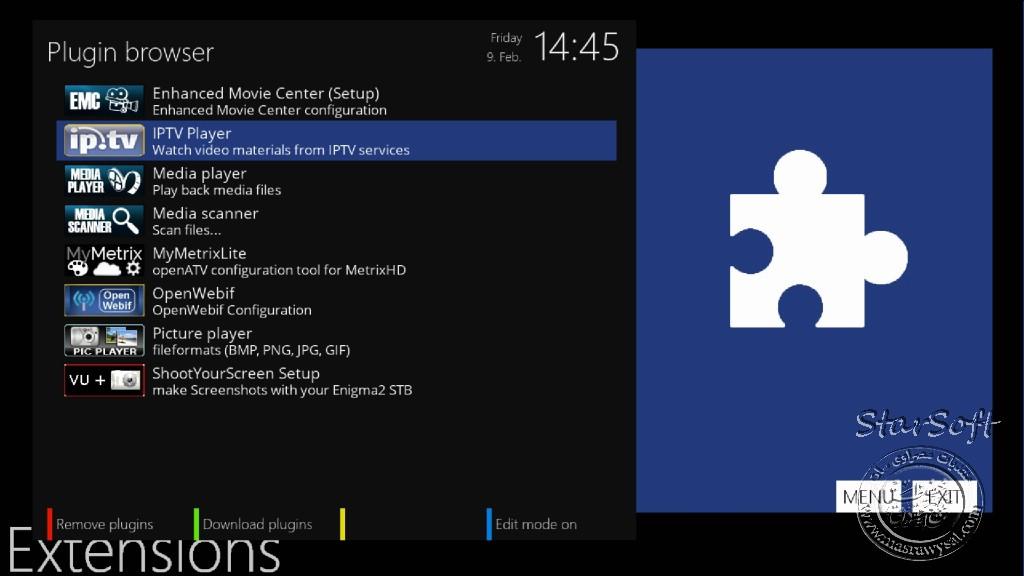The width and height of the screenshot is (1024, 576).
Task: Click the large puzzle piece plugin image
Action: click(818, 240)
